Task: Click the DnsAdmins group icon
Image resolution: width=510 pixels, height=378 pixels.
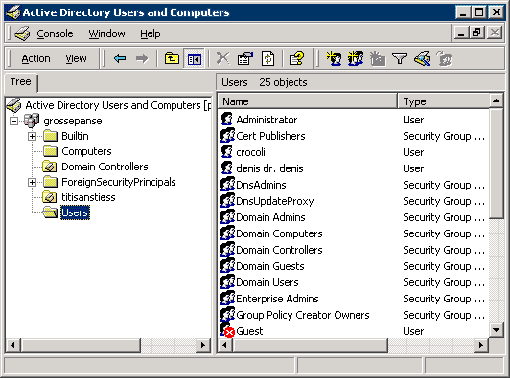Action: coord(227,184)
